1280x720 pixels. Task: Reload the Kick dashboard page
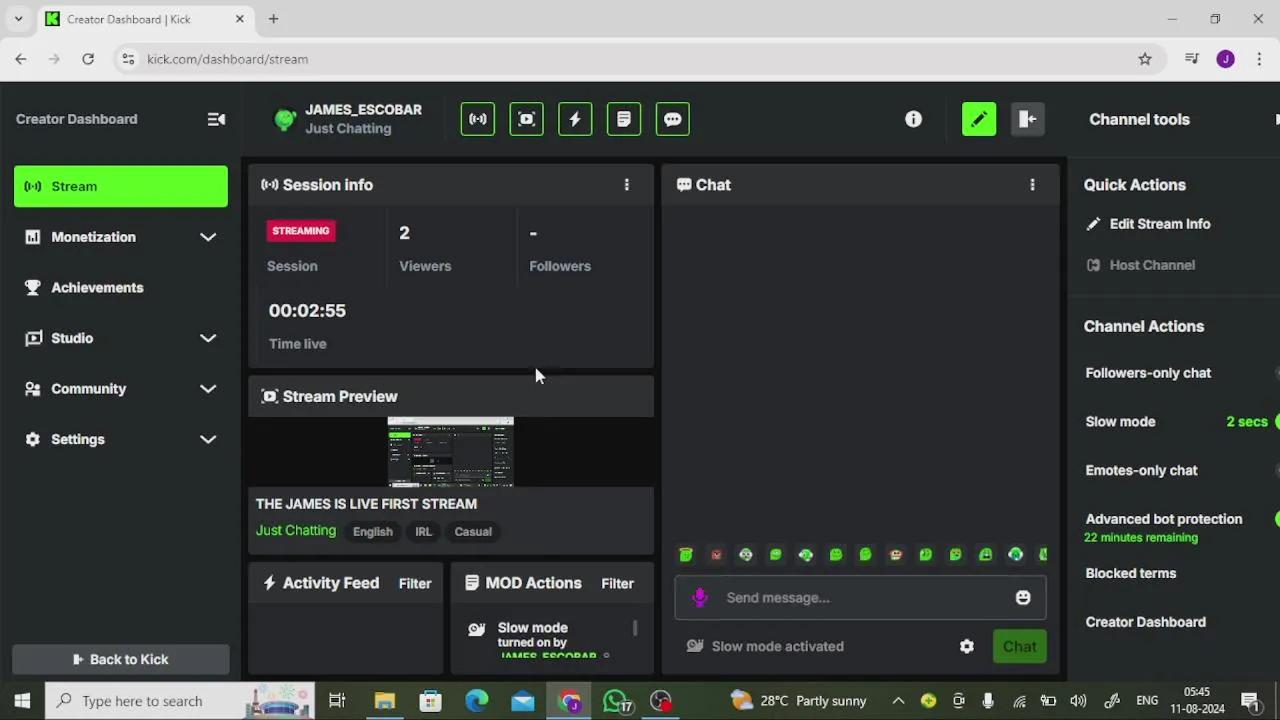(x=88, y=59)
